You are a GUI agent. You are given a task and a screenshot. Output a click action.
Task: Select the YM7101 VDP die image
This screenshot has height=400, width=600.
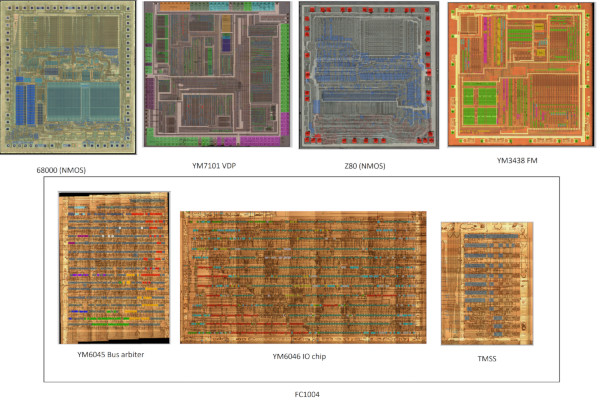217,74
